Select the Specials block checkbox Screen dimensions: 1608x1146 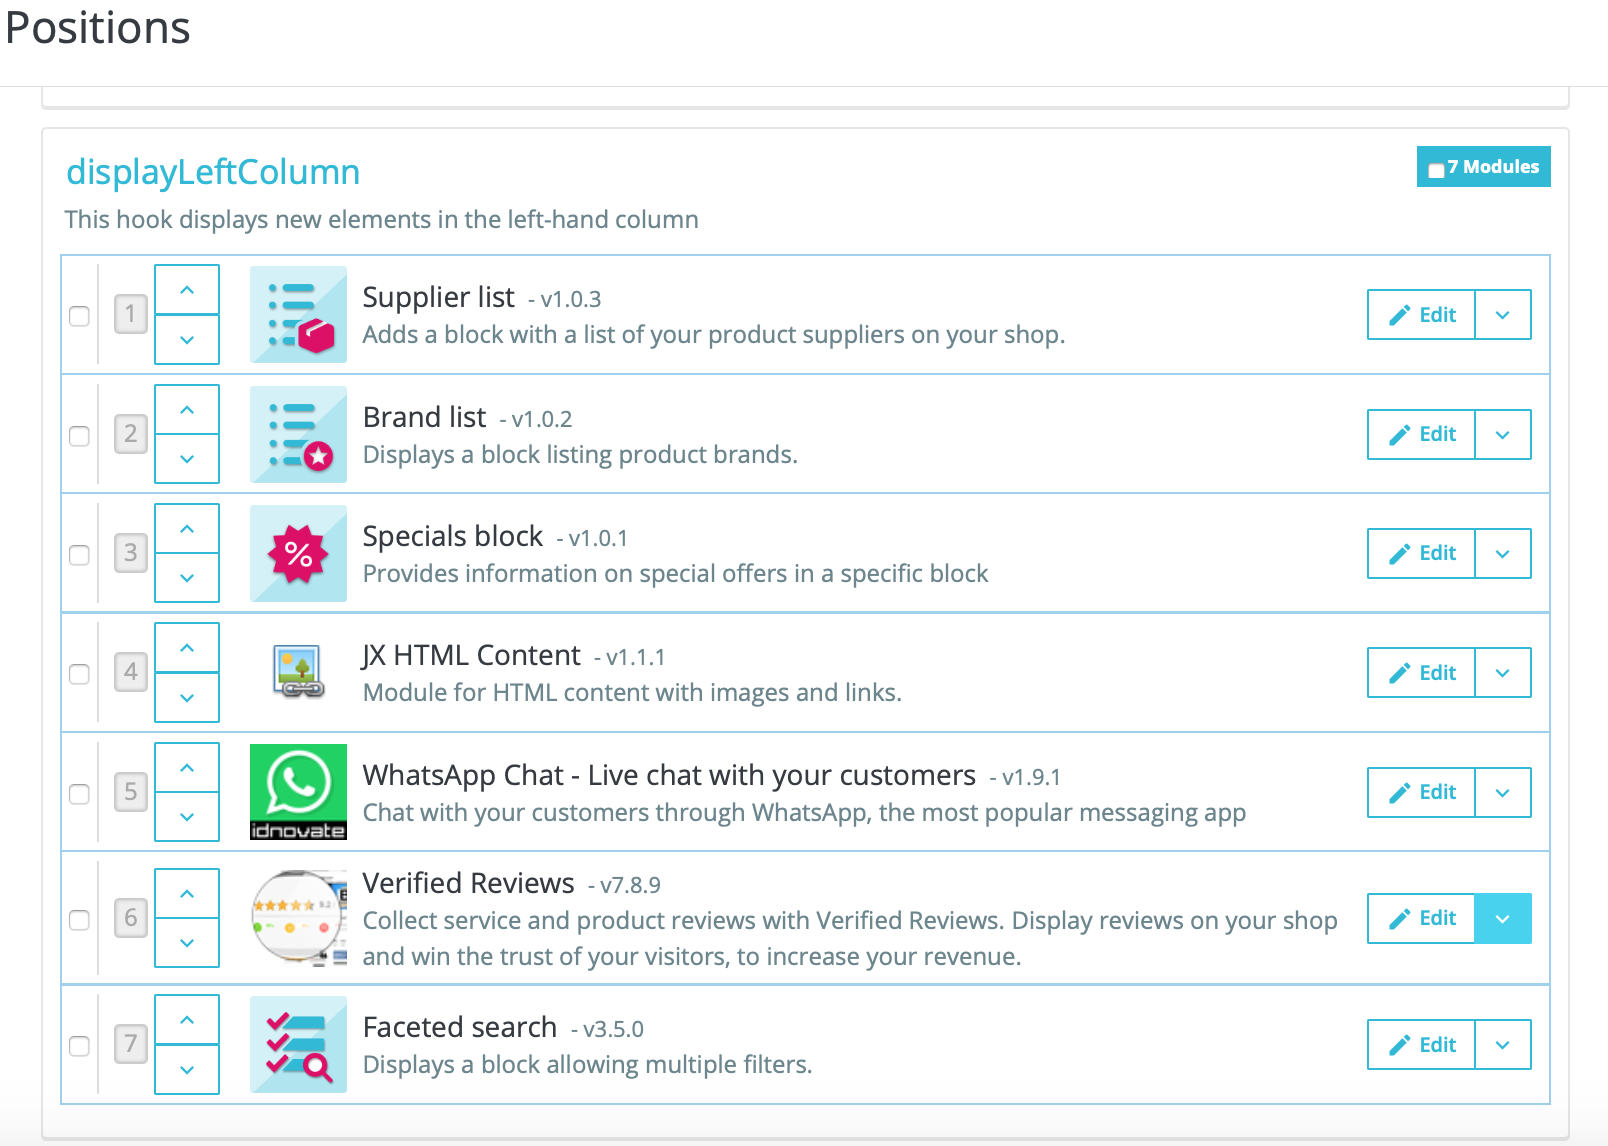click(x=79, y=555)
